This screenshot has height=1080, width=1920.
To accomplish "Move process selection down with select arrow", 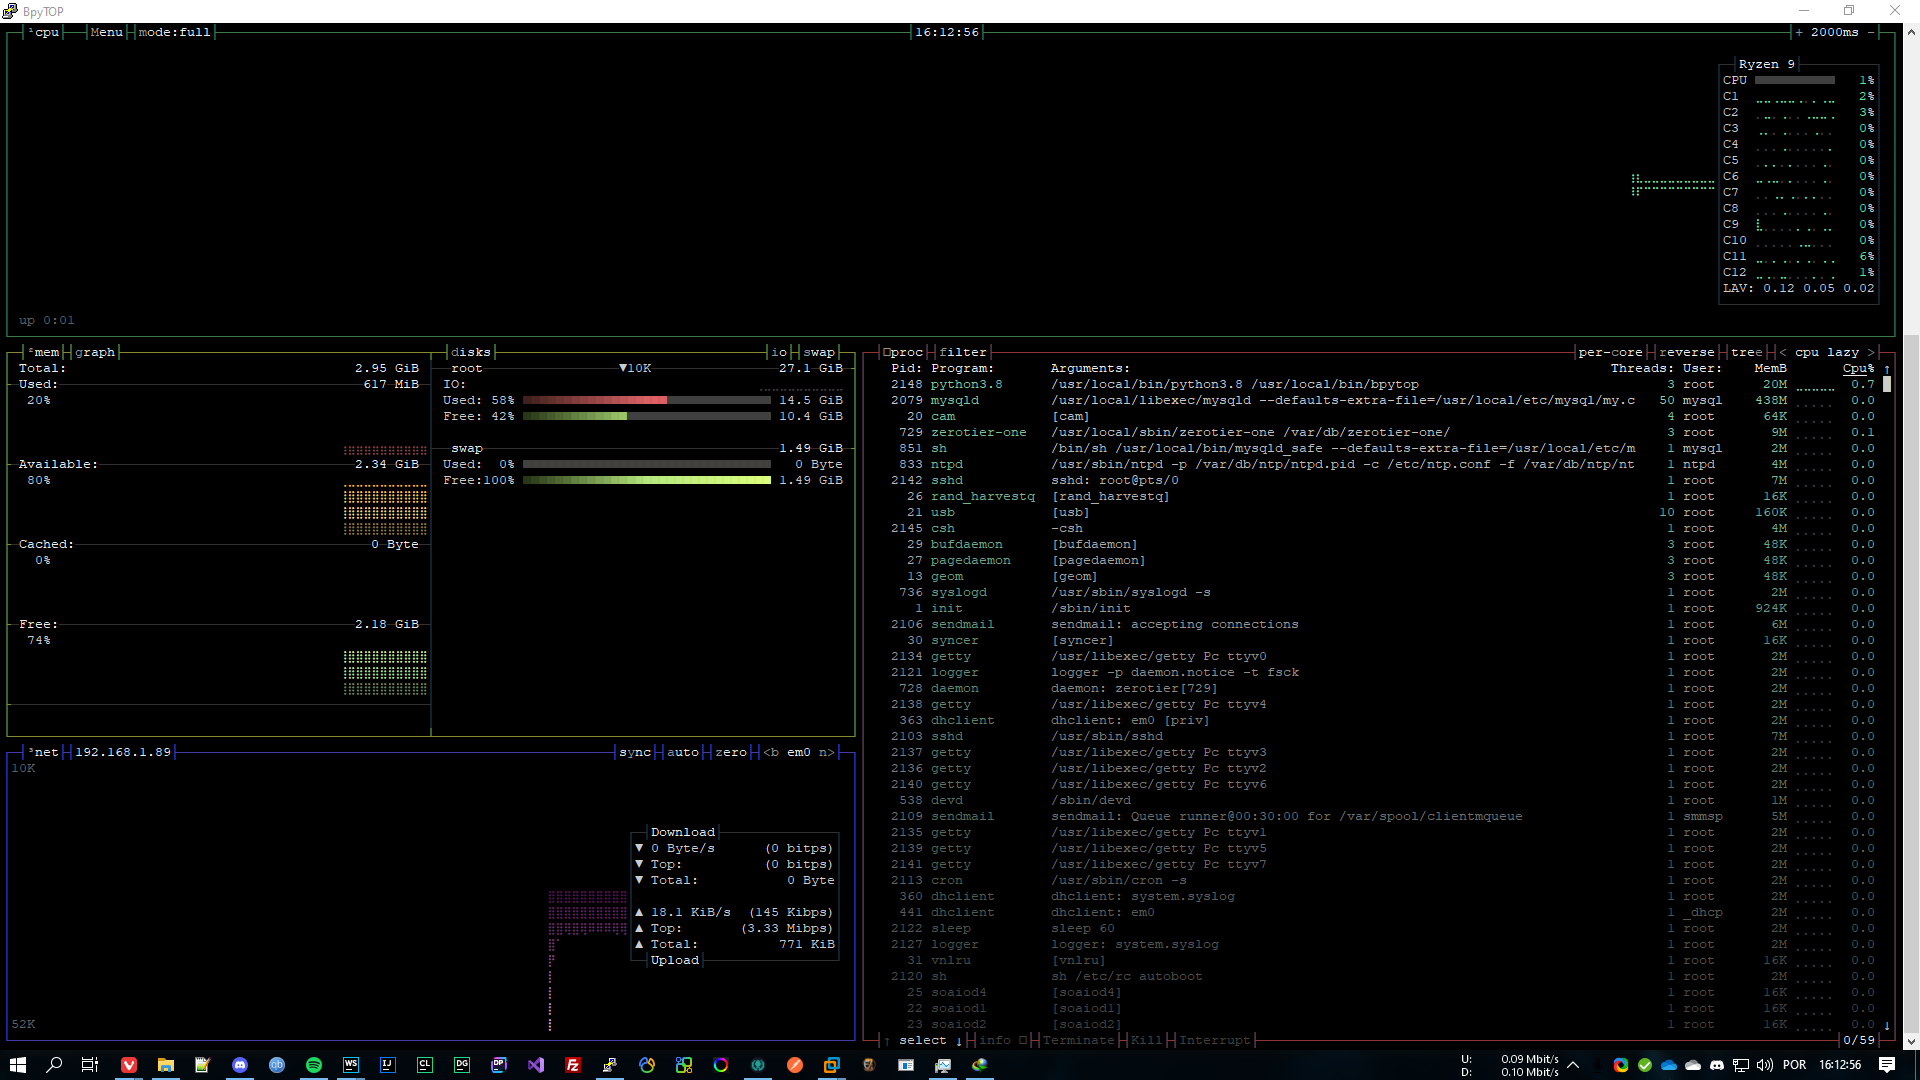I will point(958,1040).
